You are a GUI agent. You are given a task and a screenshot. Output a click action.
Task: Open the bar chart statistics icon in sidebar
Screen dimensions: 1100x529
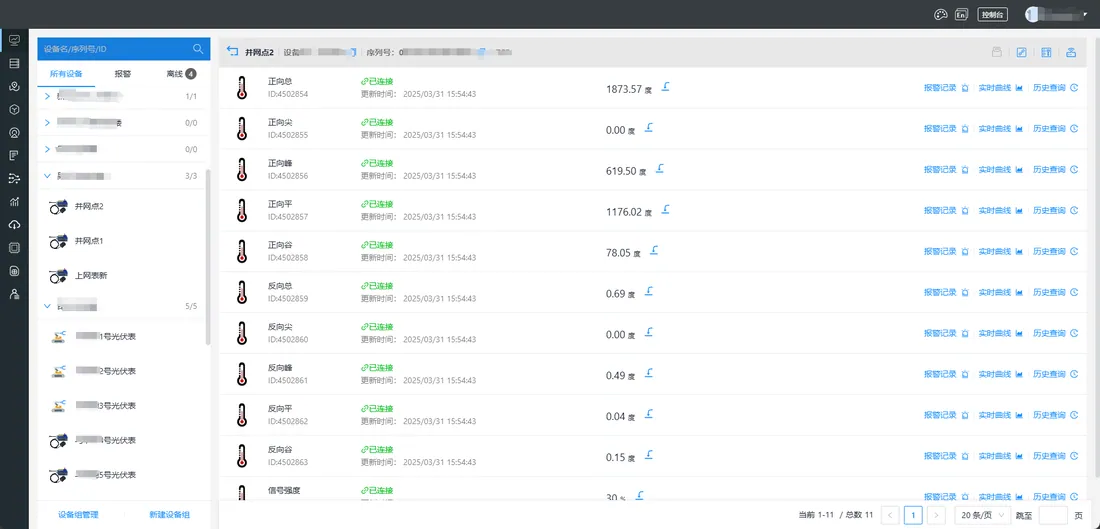14,202
